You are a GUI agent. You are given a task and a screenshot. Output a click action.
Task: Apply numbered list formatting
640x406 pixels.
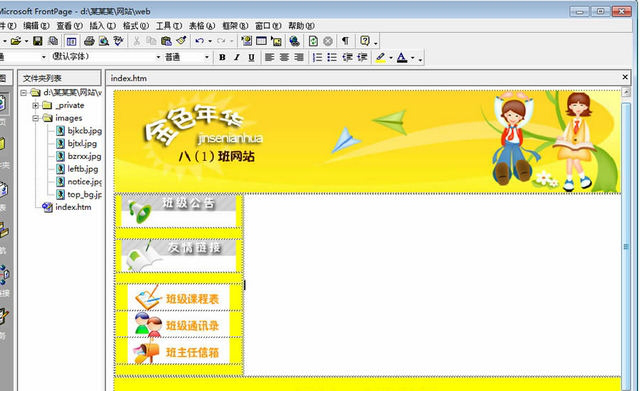[317, 58]
